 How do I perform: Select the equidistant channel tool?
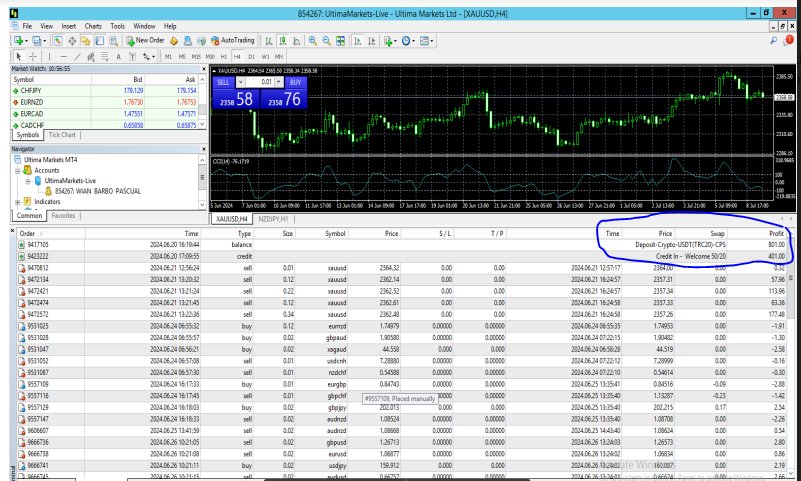[90, 57]
